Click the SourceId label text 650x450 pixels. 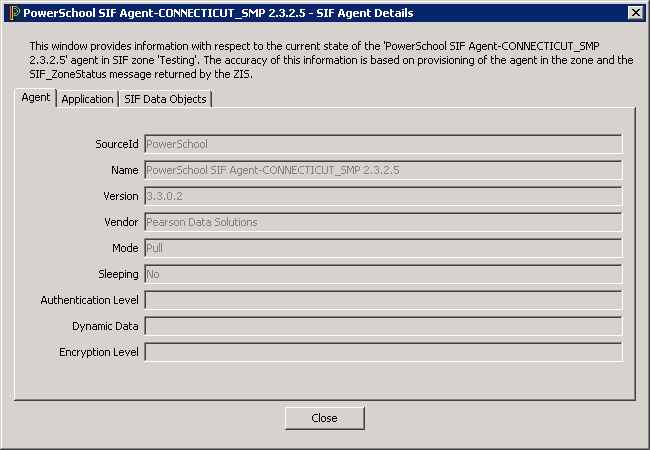[116, 144]
